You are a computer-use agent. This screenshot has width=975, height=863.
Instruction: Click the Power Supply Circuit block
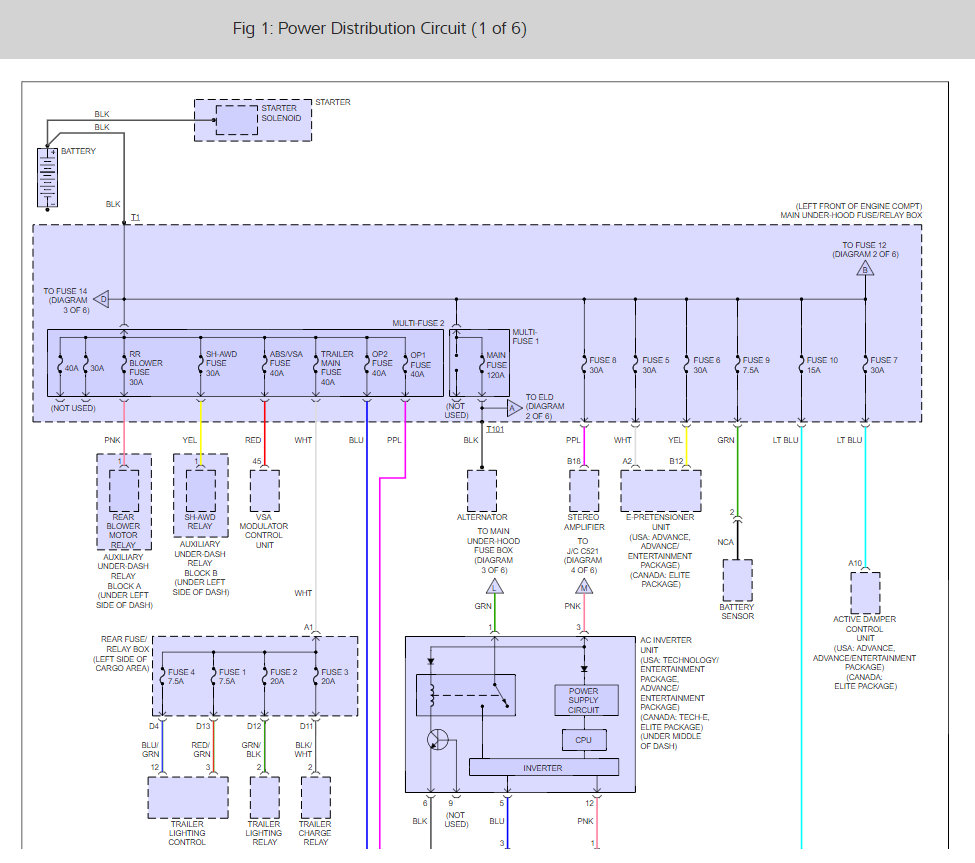tap(584, 701)
